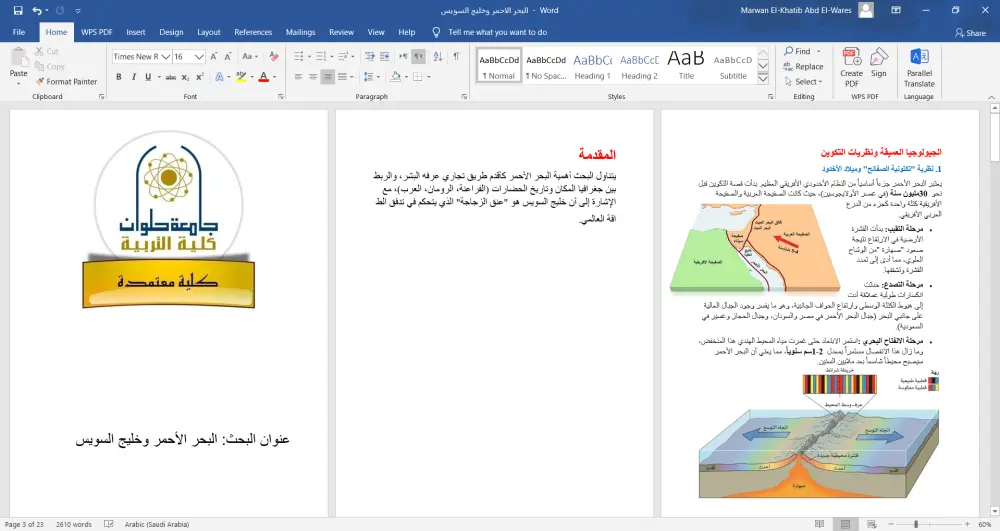Open the font name dropdown
The image size is (1000, 531).
[x=166, y=57]
